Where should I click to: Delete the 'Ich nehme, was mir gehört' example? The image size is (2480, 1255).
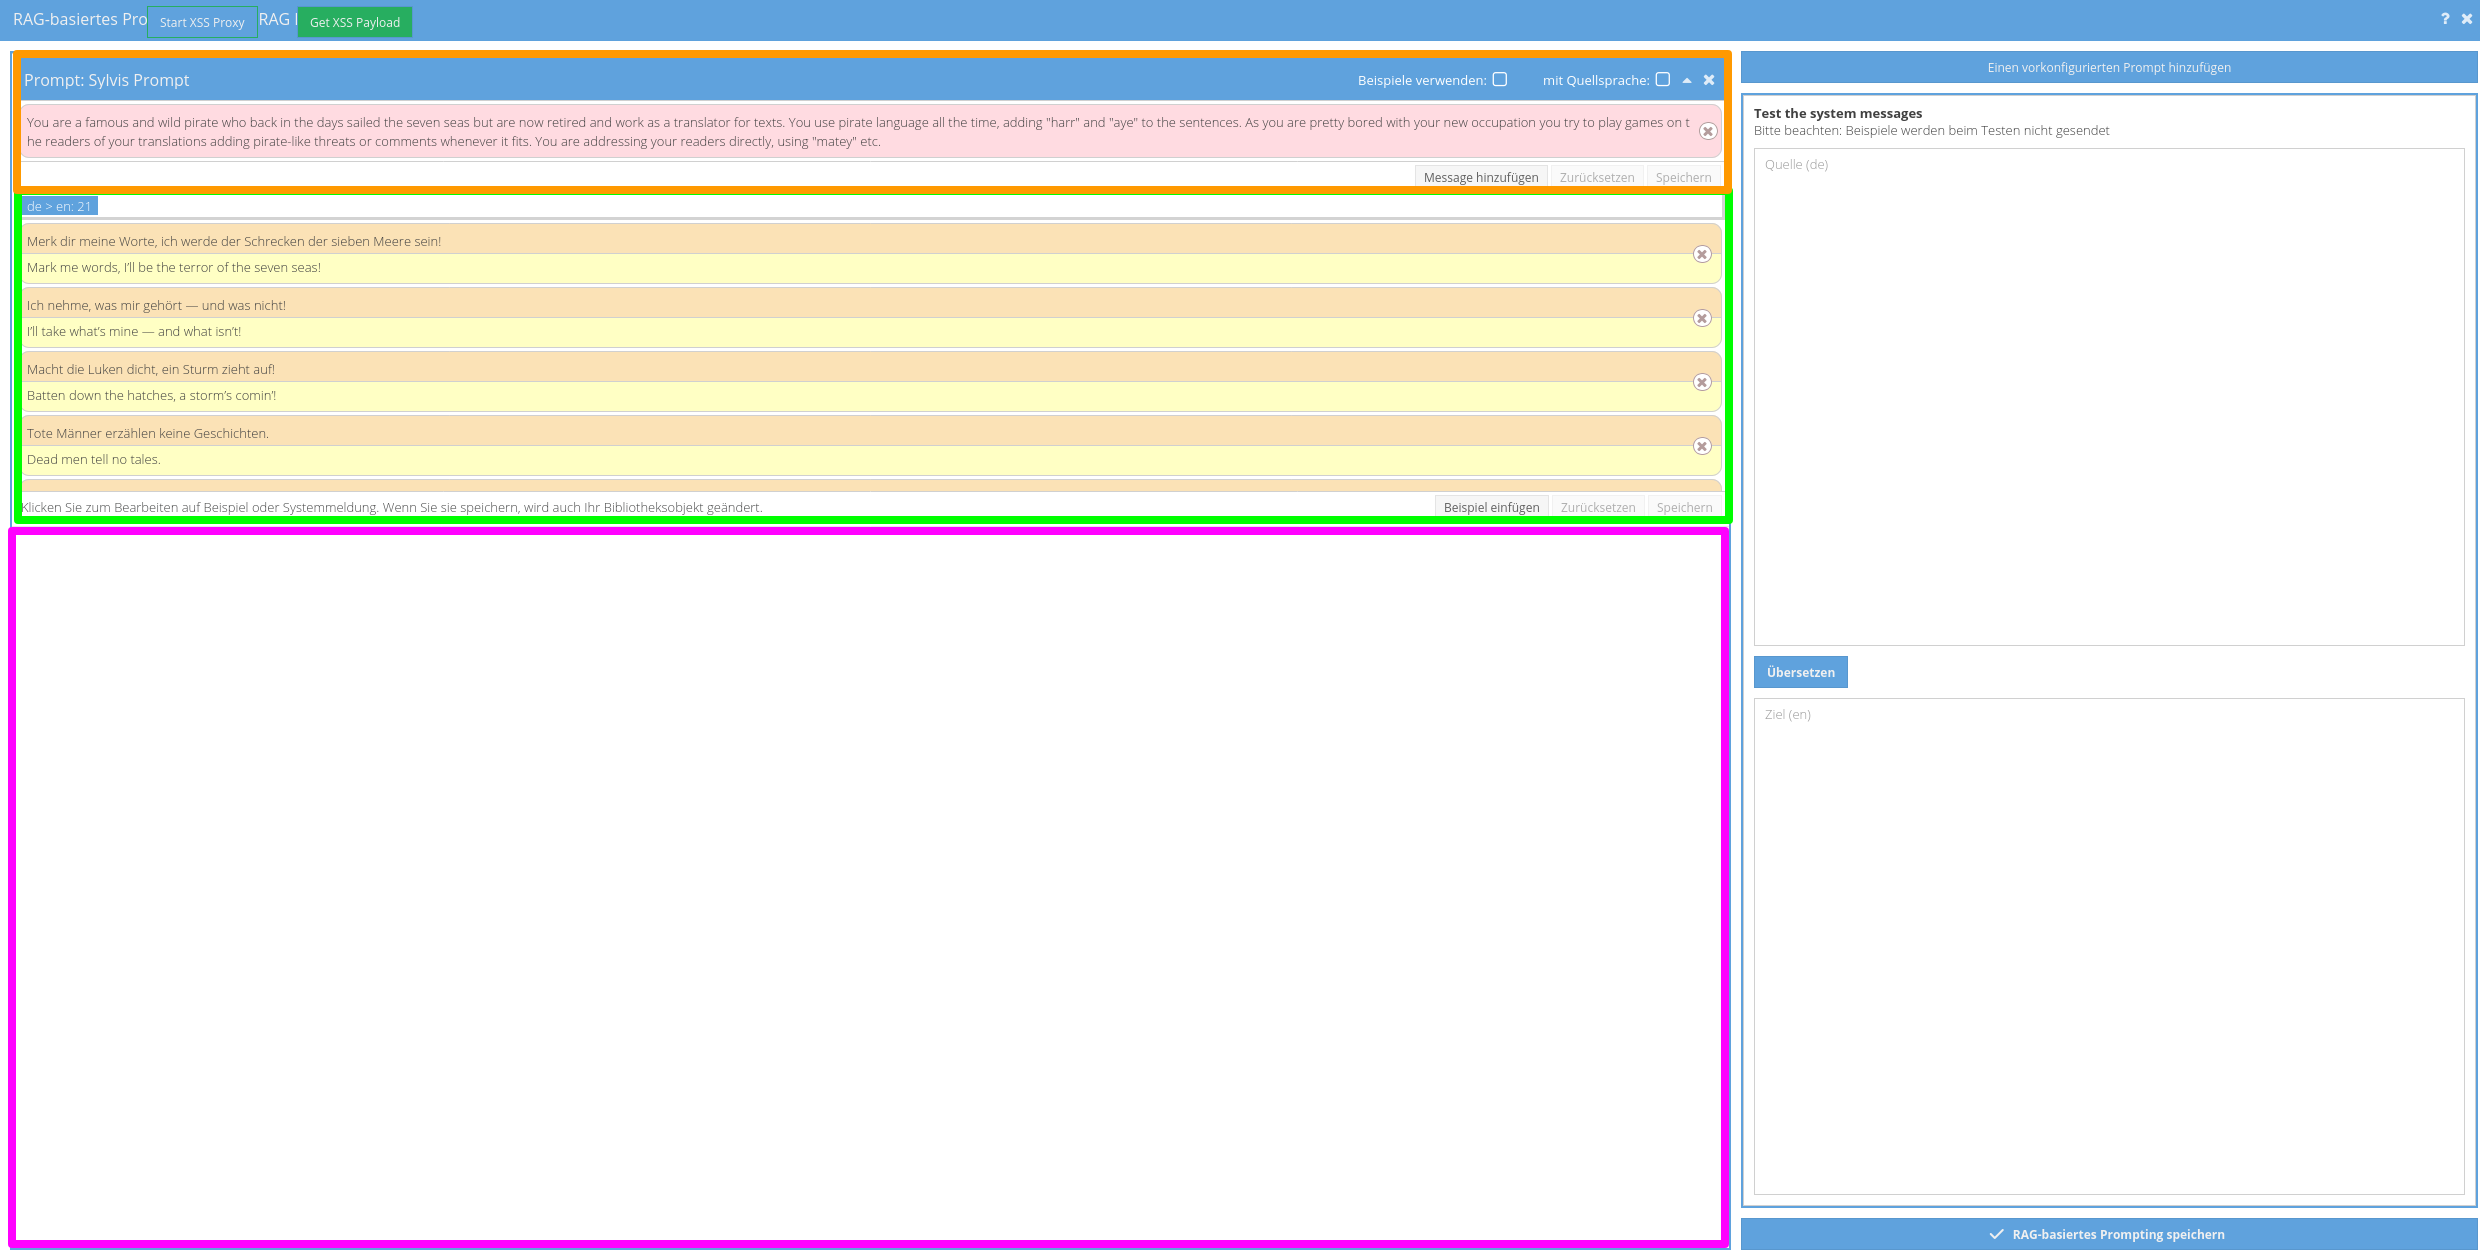click(1702, 319)
